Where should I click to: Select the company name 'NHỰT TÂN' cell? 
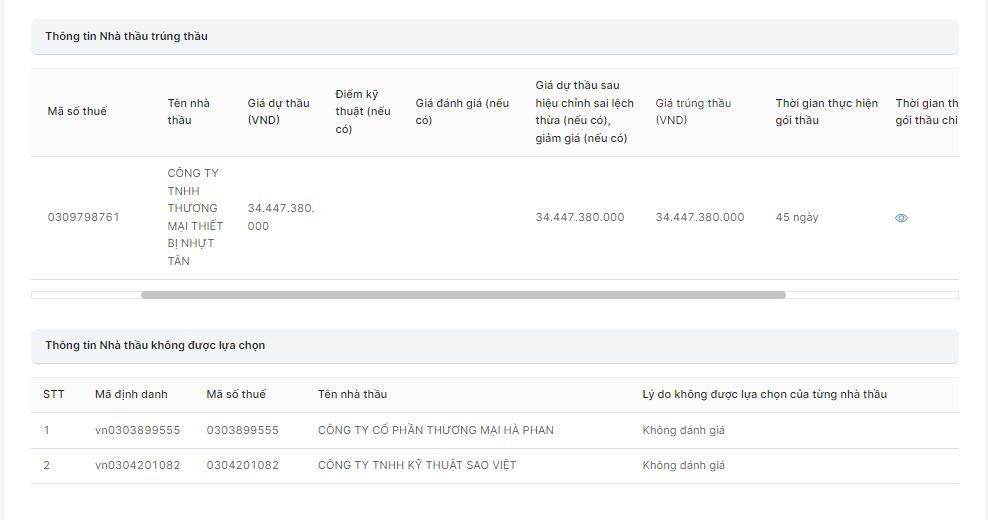click(x=195, y=218)
